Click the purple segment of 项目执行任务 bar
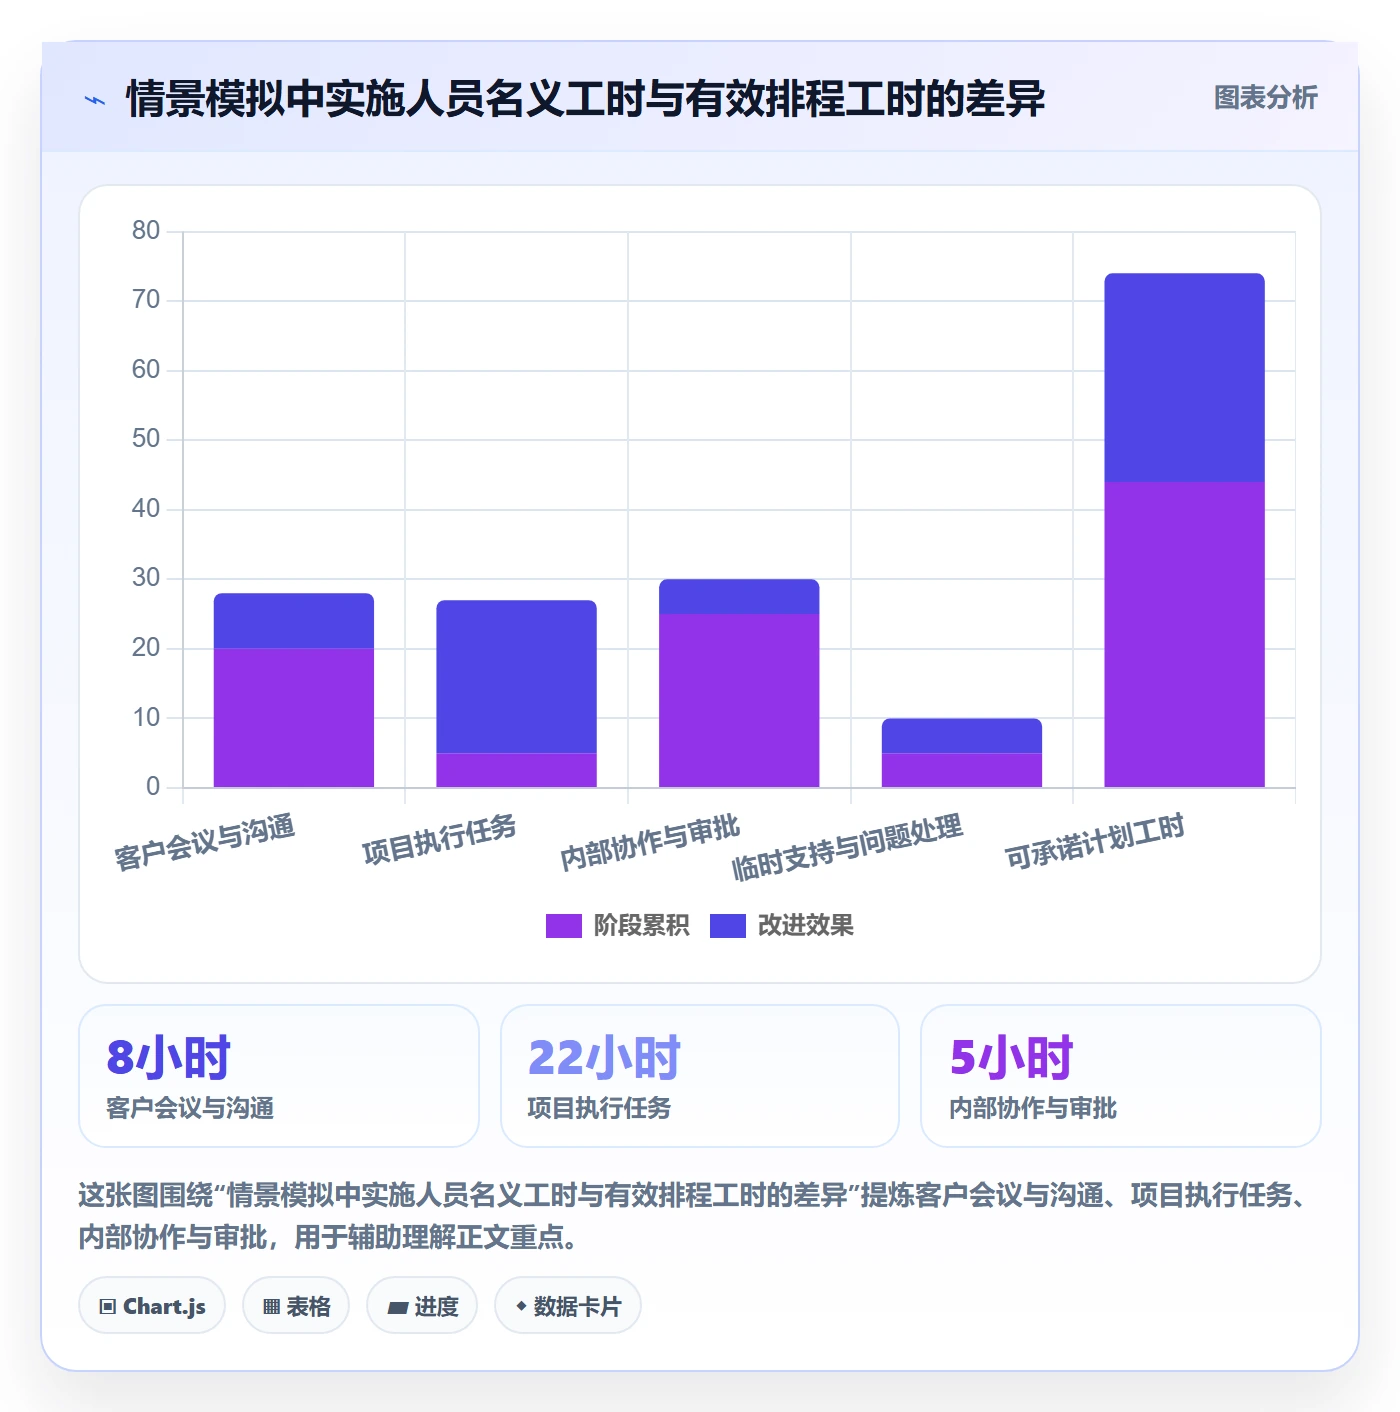This screenshot has height=1412, width=1400. [x=516, y=770]
